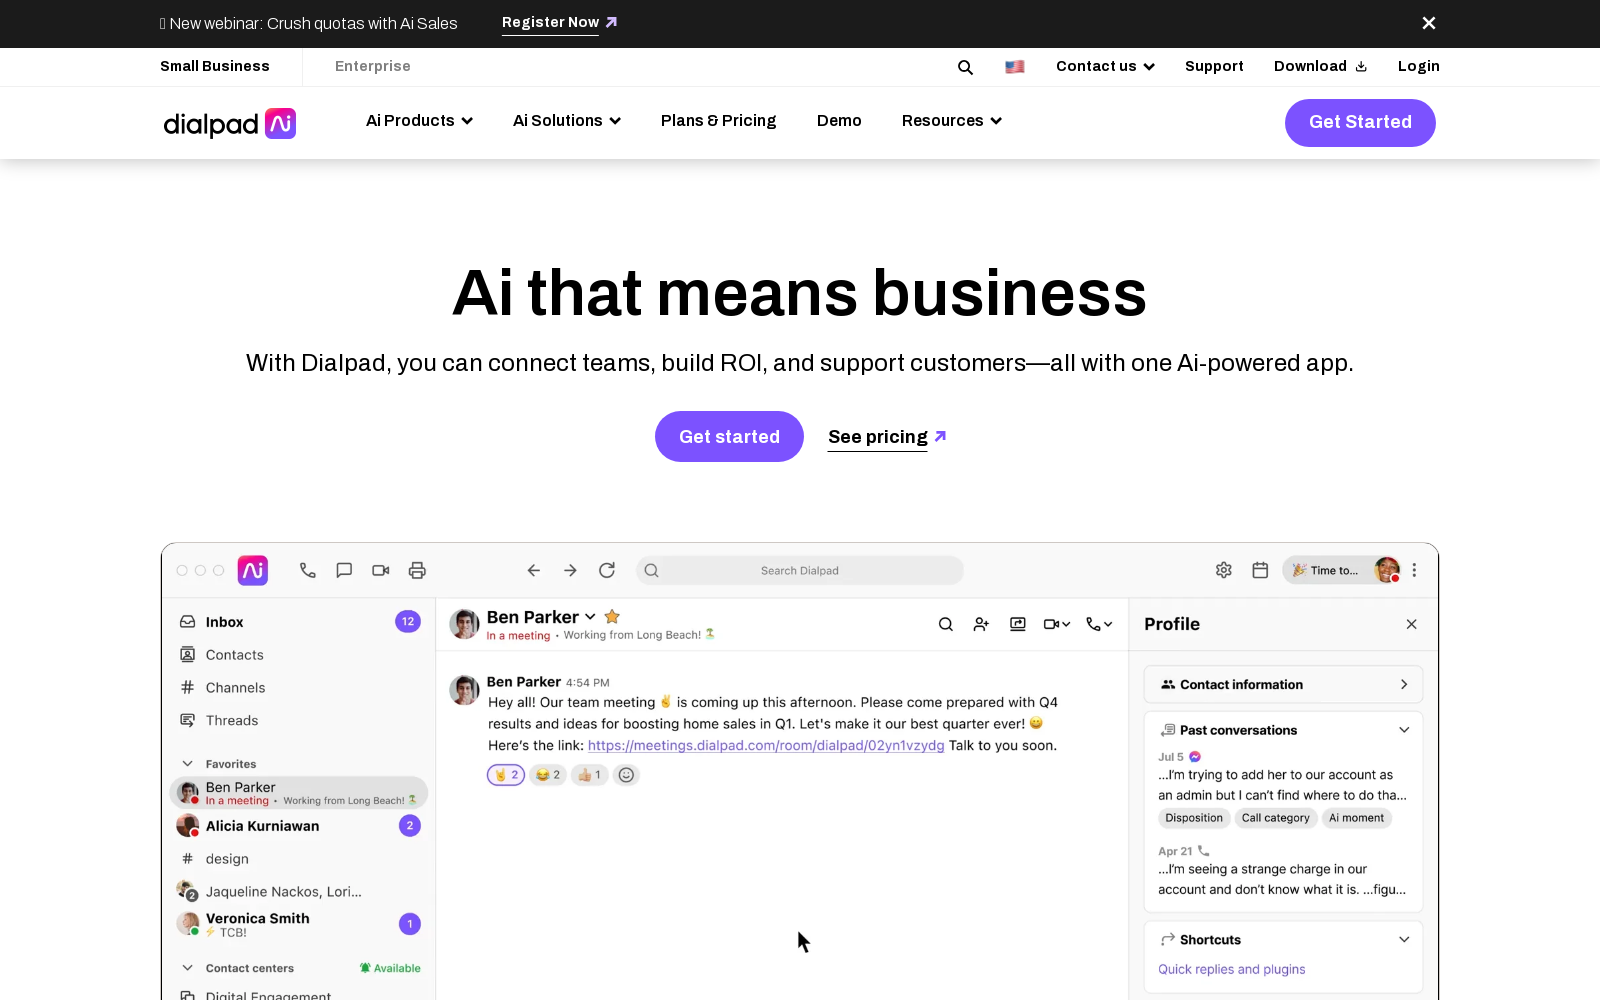Click the Download link
The image size is (1600, 1000).
click(1320, 67)
